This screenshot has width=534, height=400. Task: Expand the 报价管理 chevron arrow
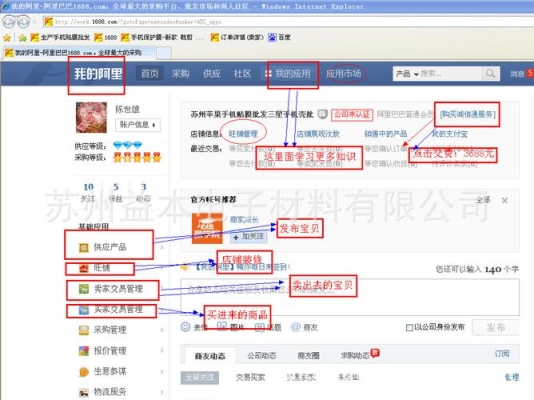(162, 351)
